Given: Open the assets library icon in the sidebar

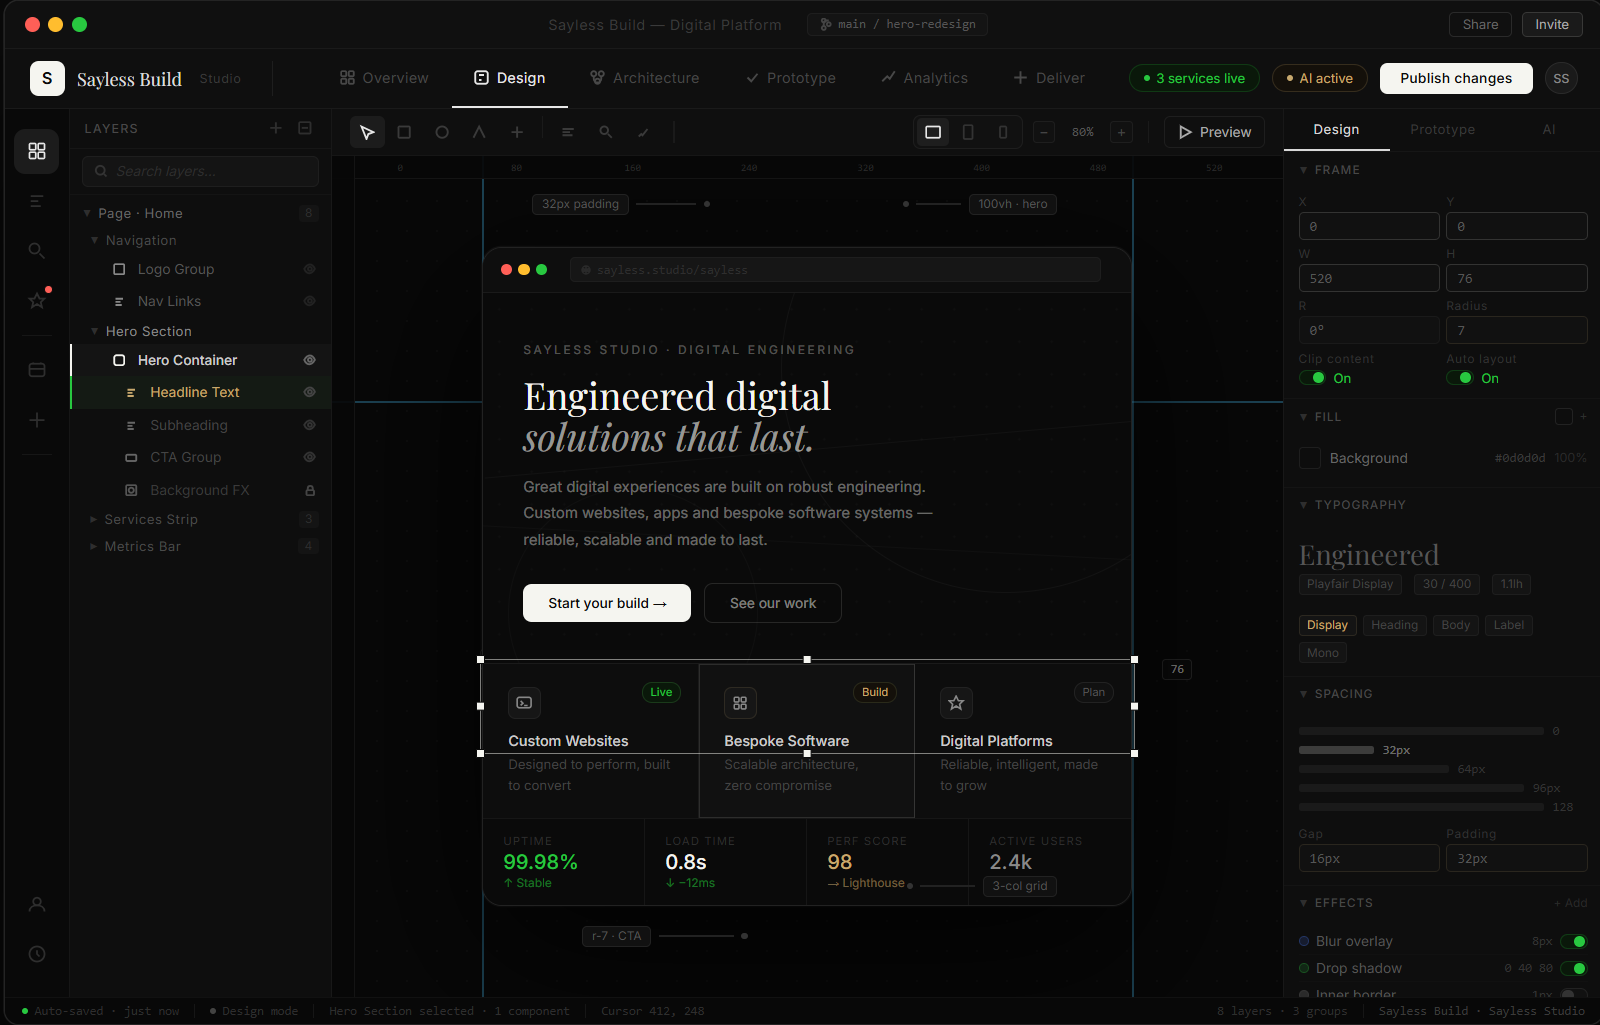Looking at the screenshot, I should click(x=36, y=369).
